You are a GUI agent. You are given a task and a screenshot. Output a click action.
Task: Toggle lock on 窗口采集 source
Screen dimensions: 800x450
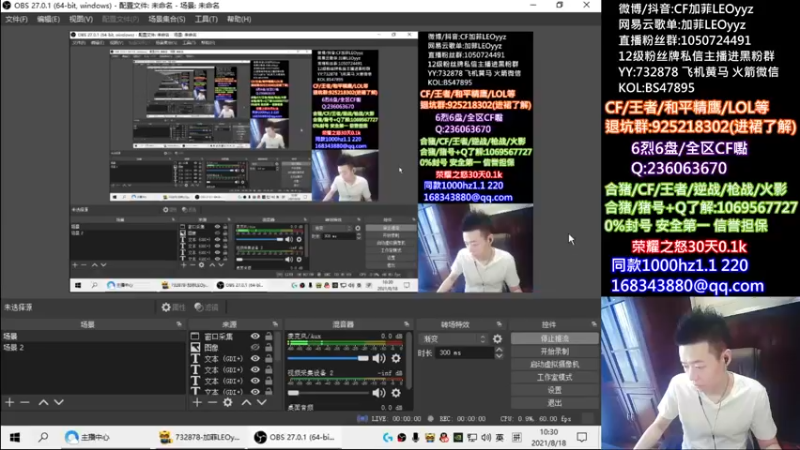point(269,336)
